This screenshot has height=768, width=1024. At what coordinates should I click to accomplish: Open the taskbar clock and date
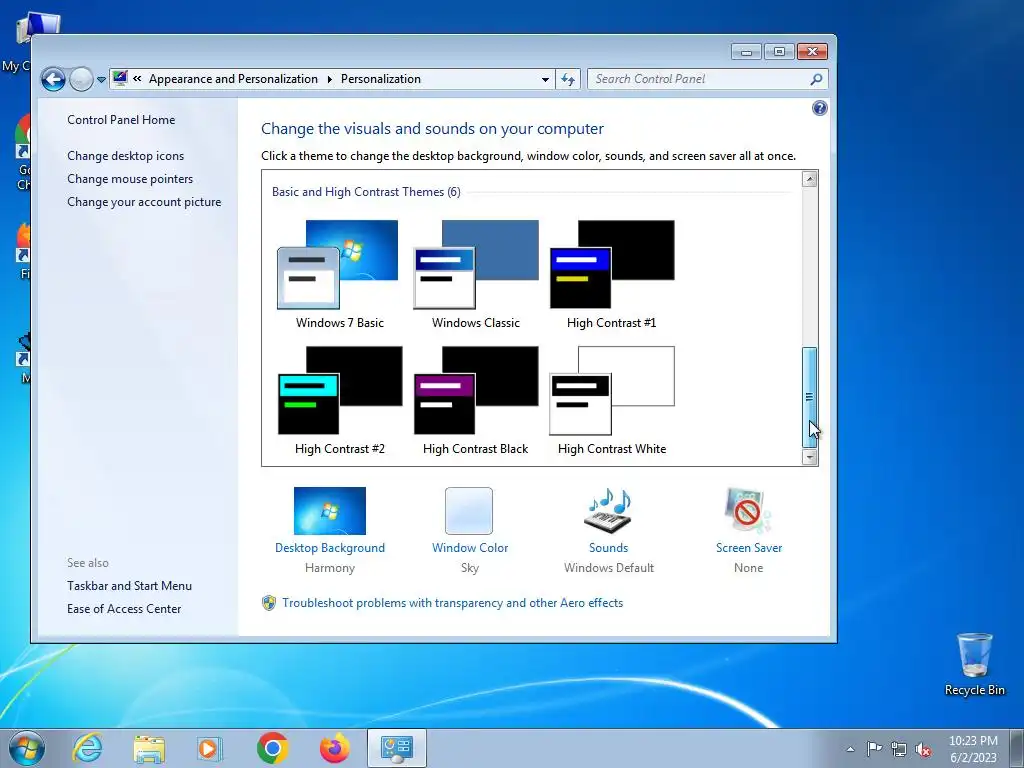[x=973, y=749]
